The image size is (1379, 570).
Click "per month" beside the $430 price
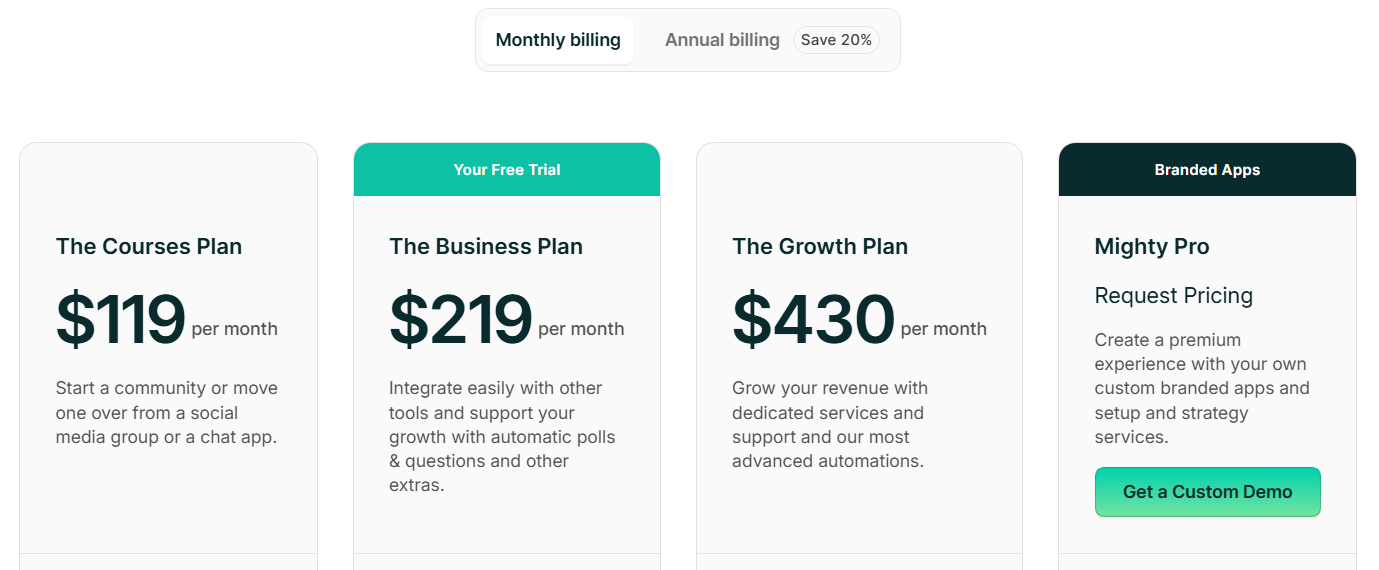943,329
